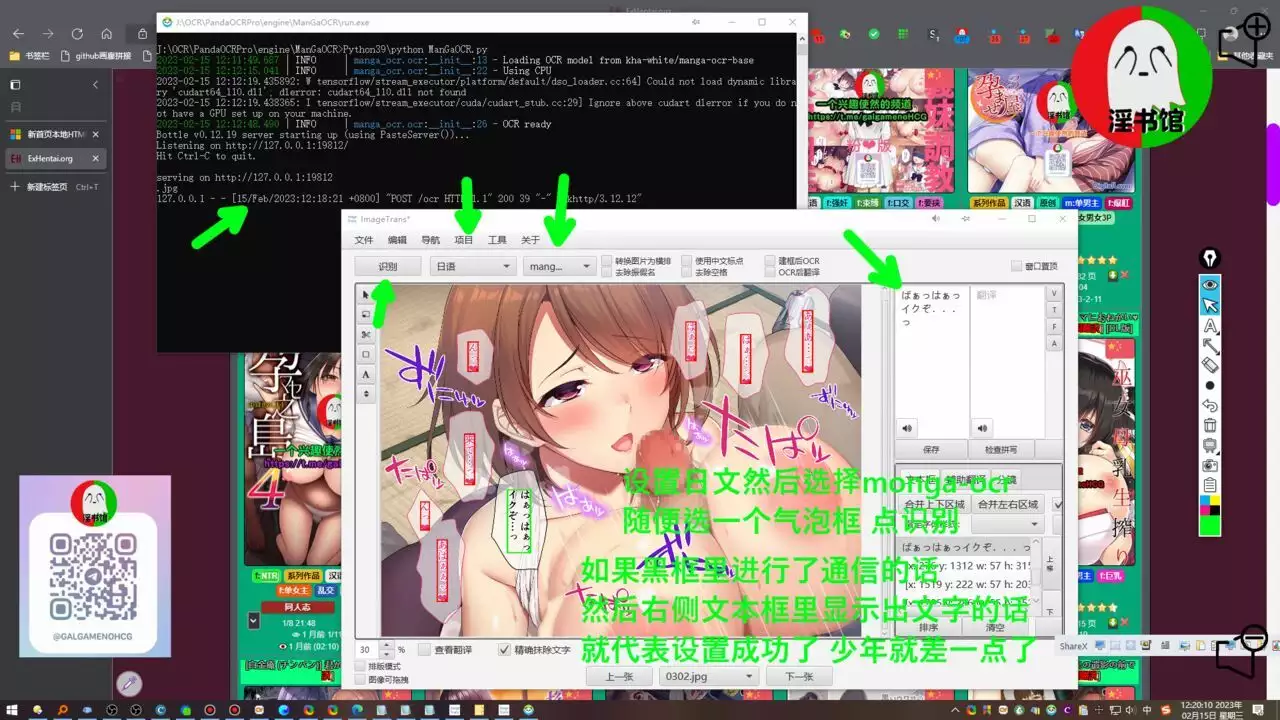Click the trash can icon in annotation toolbar
Image resolution: width=1280 pixels, height=720 pixels.
pyautogui.click(x=1210, y=425)
